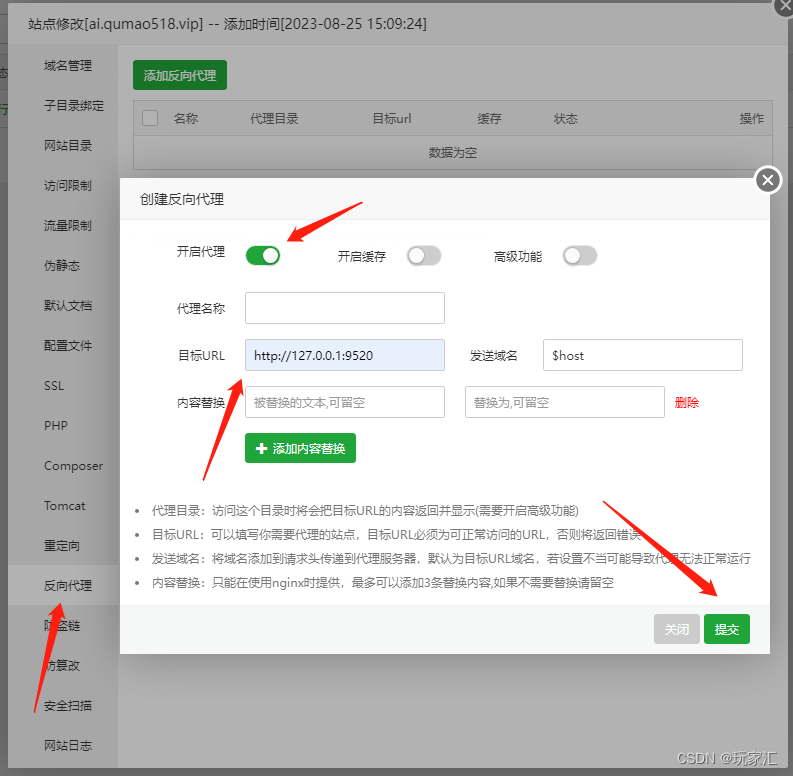This screenshot has height=776, width=793.
Task: Click the 状态 column header
Action: point(565,119)
